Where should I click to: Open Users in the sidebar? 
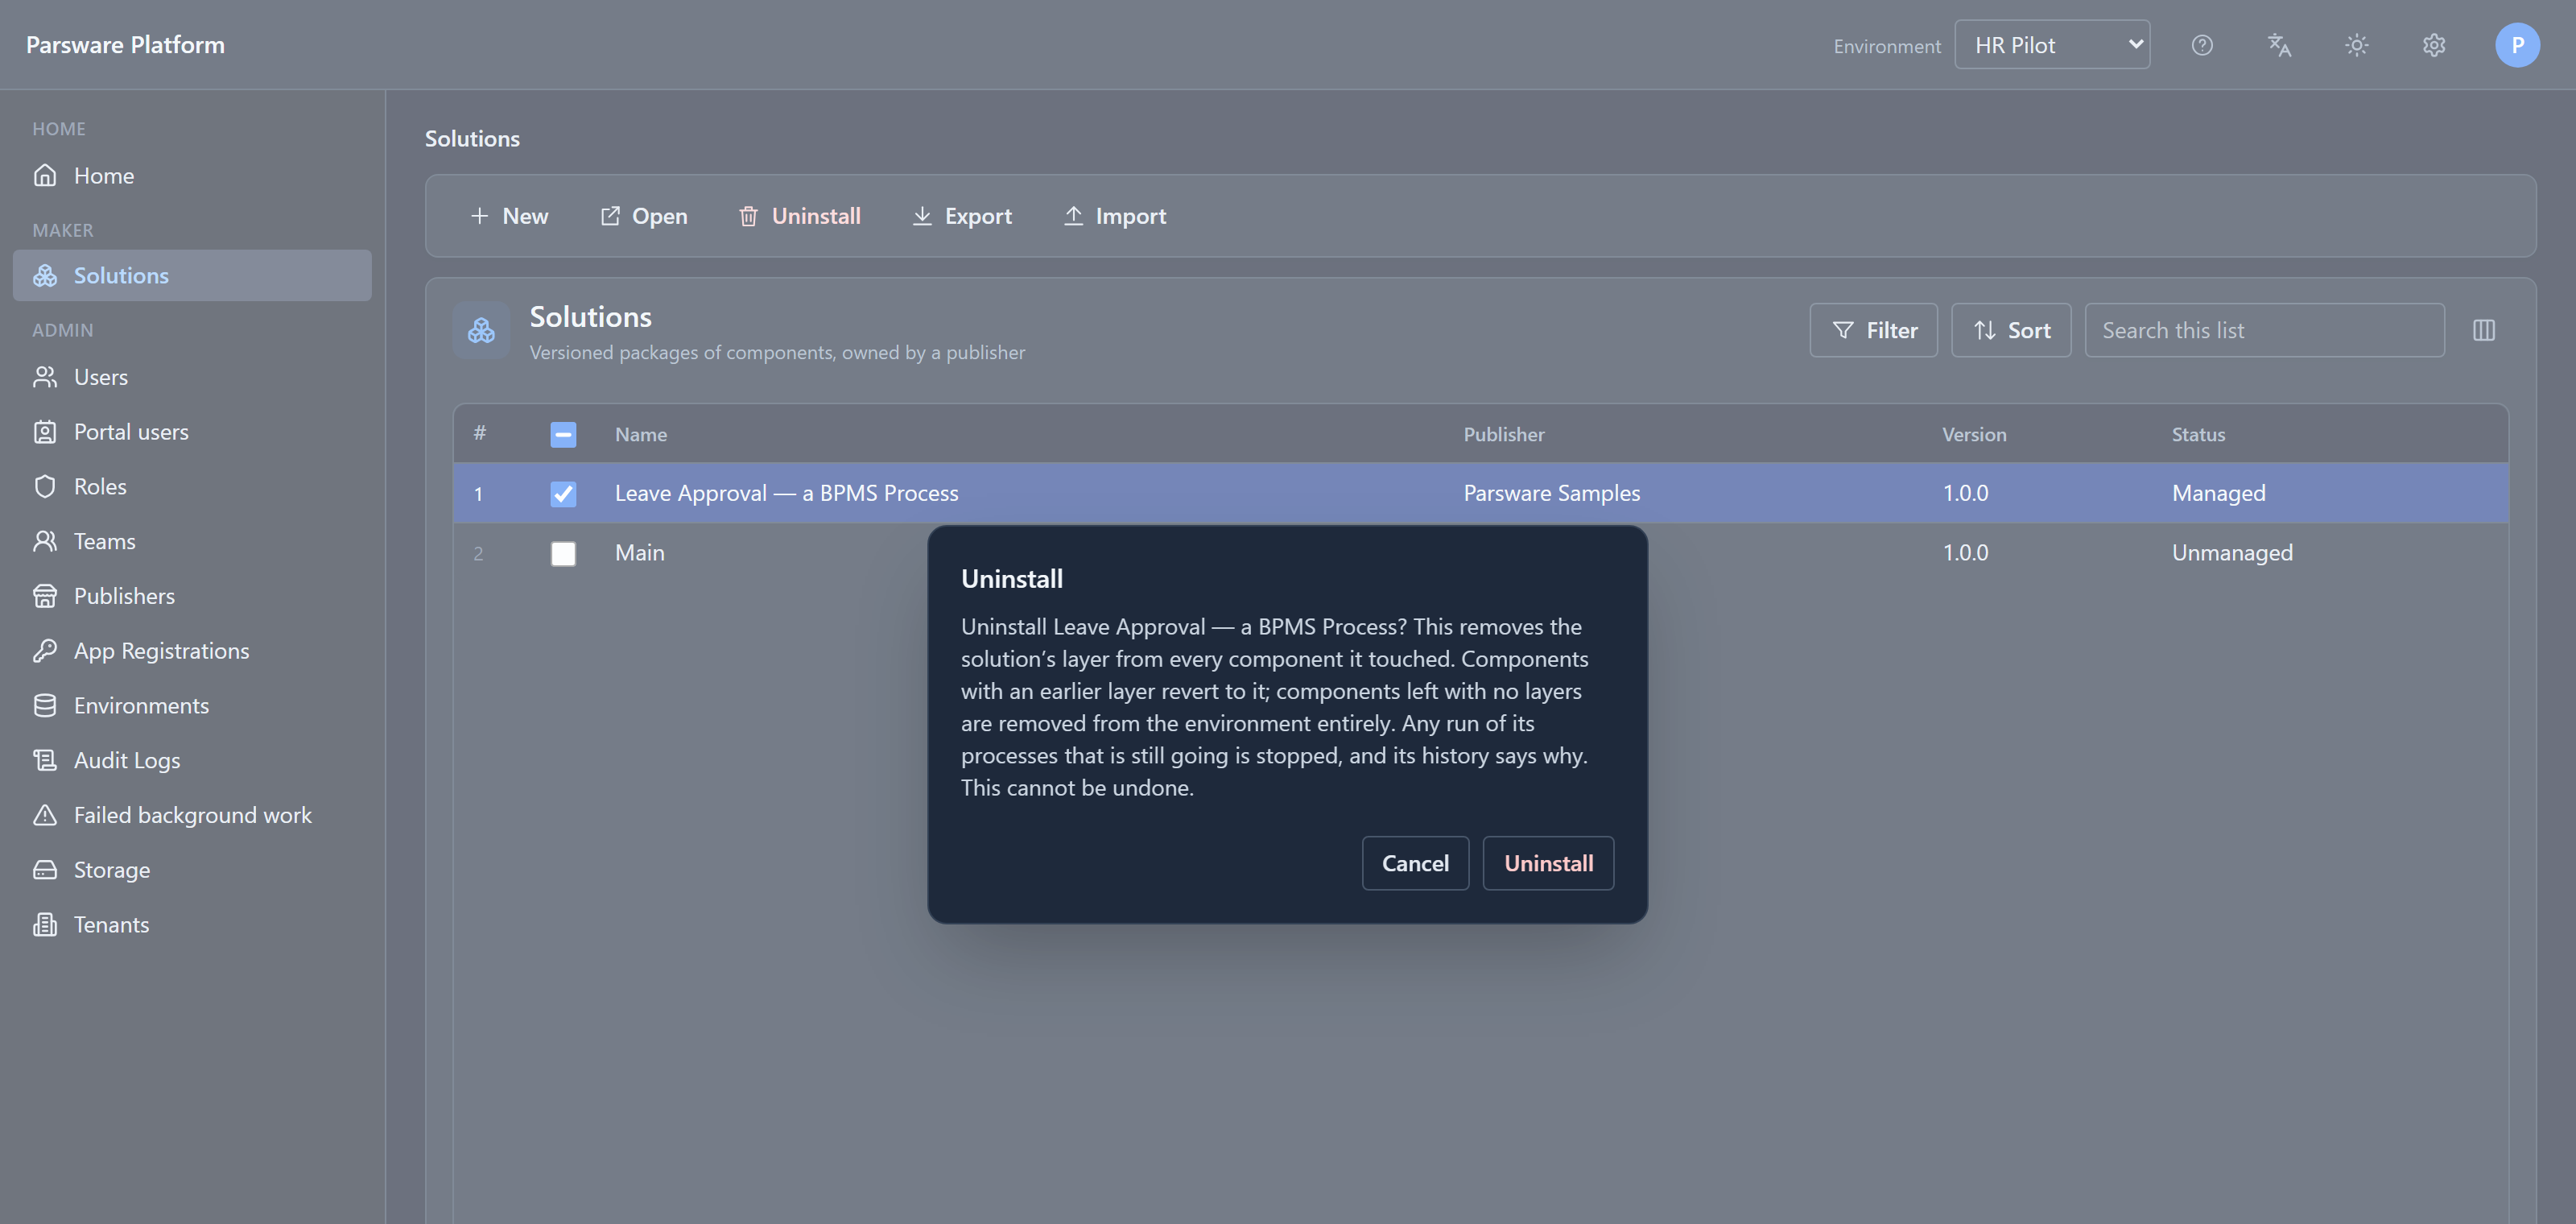[x=192, y=377]
